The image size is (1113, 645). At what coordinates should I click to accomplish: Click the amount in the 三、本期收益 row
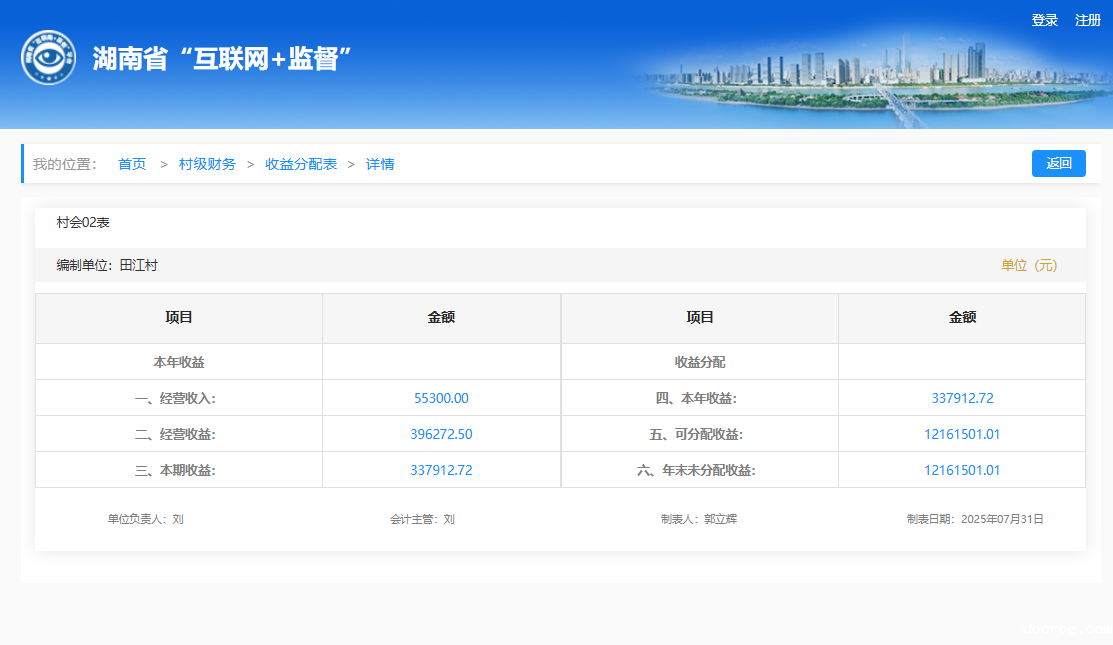(441, 470)
